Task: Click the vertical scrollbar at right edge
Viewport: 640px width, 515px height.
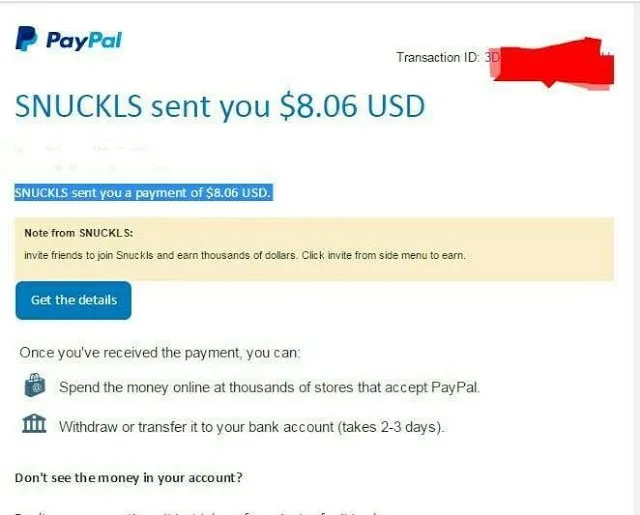Action: click(636, 258)
